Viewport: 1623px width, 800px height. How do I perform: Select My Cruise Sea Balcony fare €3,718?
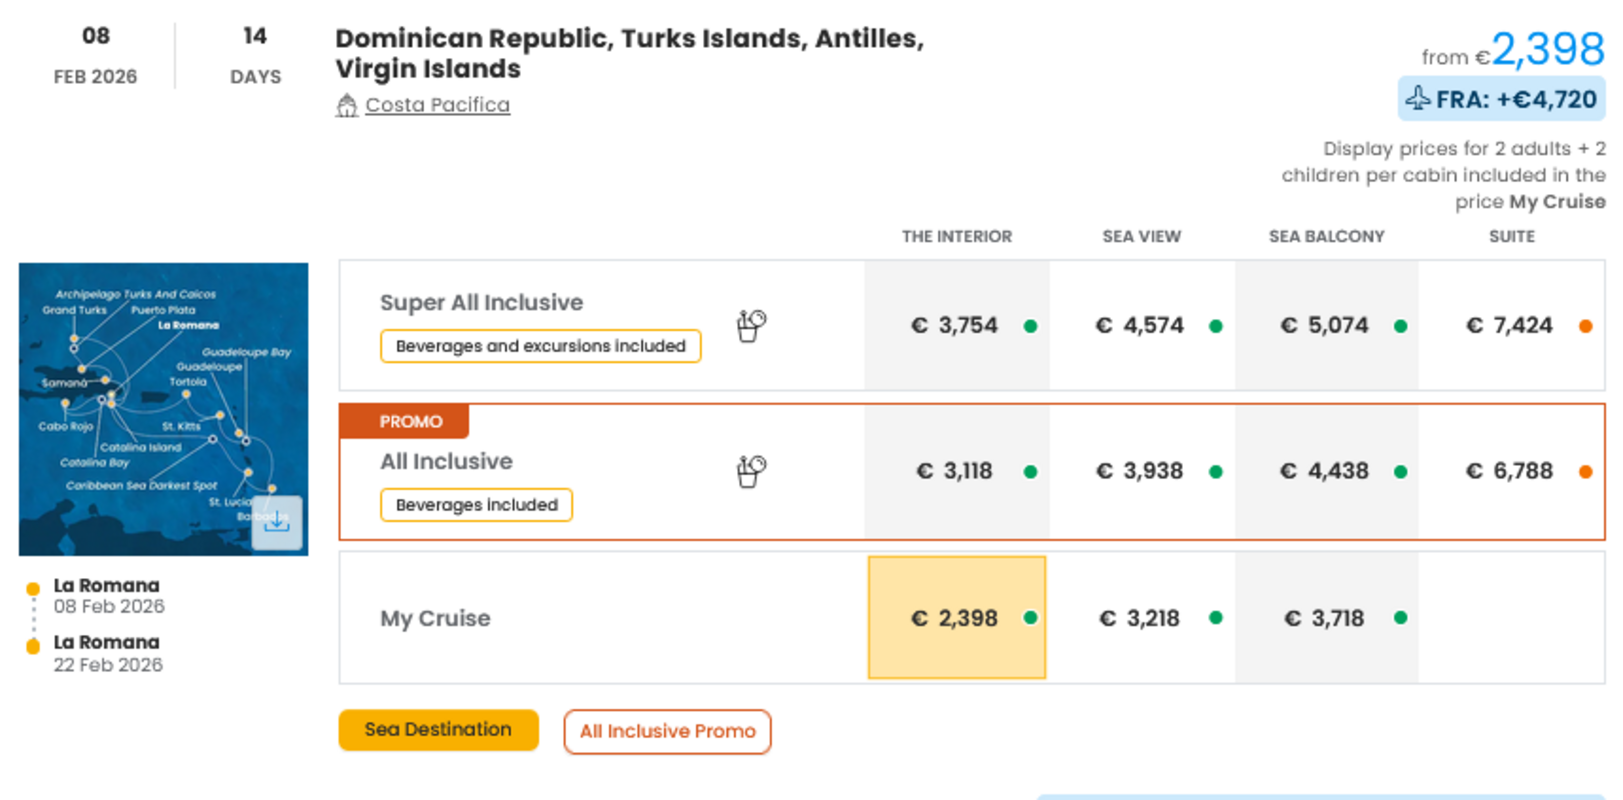[x=1325, y=618]
